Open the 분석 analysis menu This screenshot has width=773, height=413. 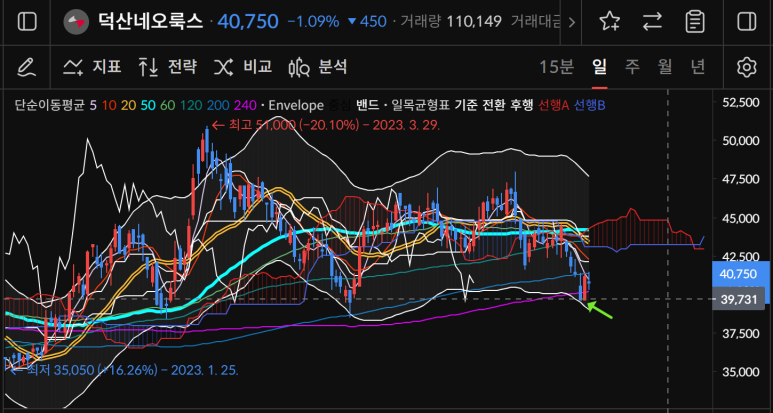point(318,67)
